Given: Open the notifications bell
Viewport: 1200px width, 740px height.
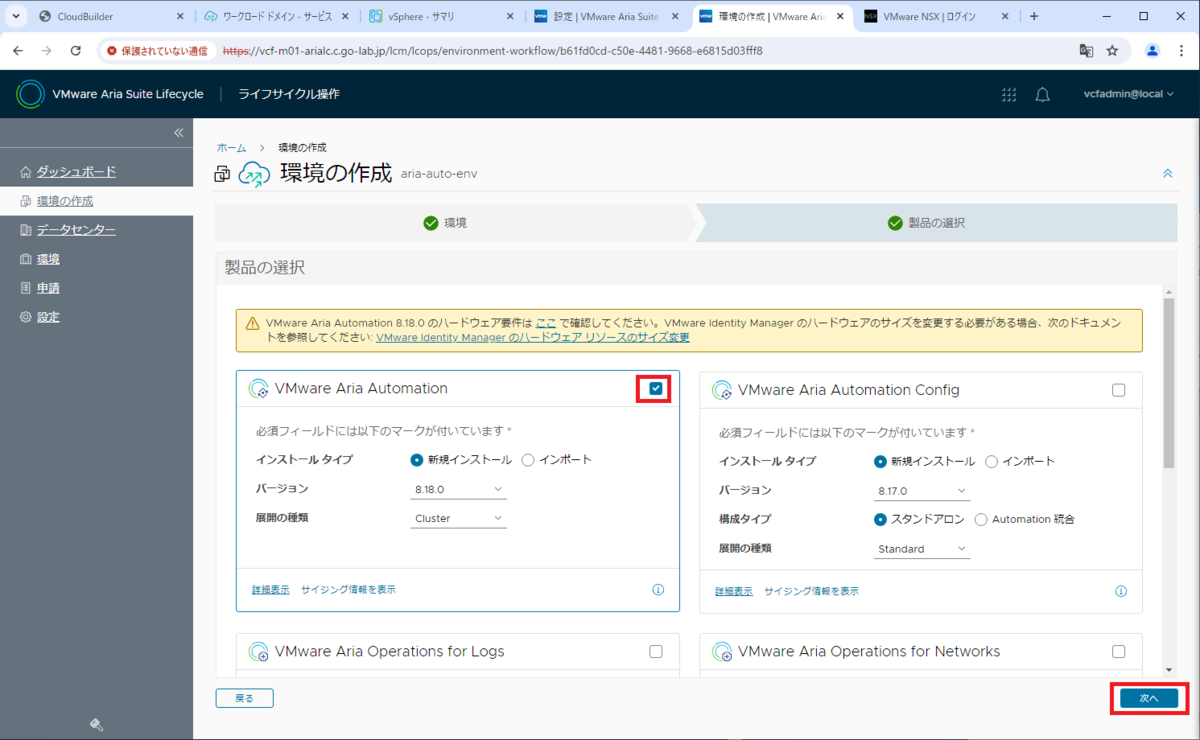Looking at the screenshot, I should pos(1042,94).
